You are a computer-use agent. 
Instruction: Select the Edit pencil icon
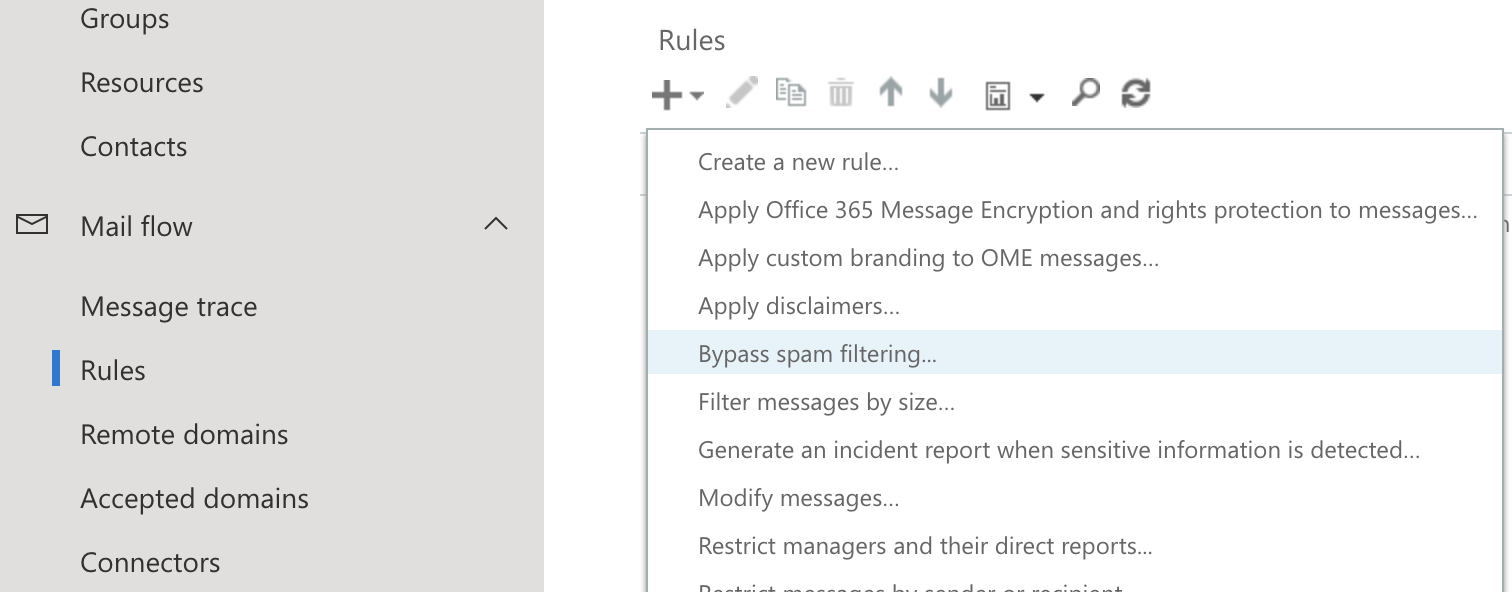tap(741, 93)
